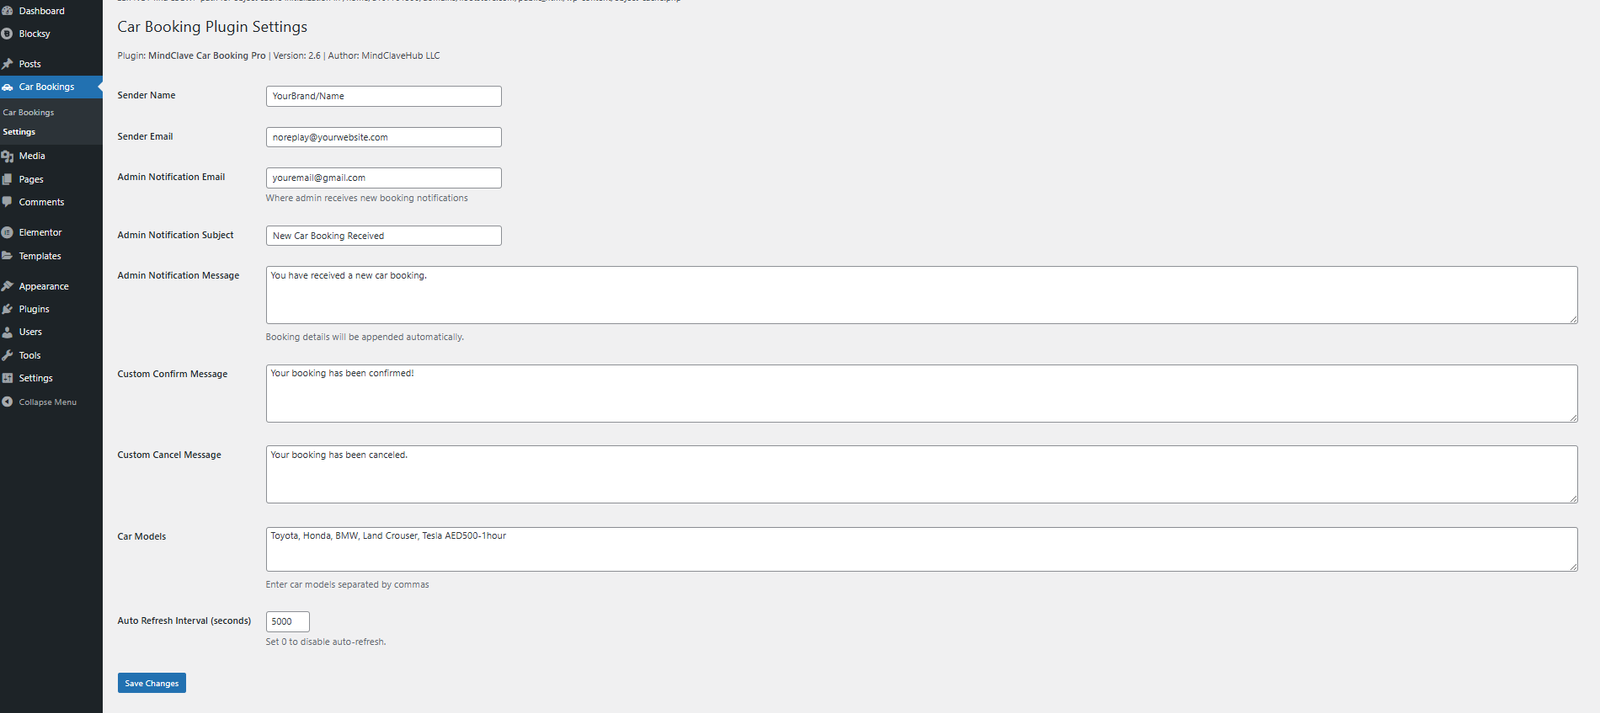
Task: Click the Car Models text area
Action: point(920,549)
